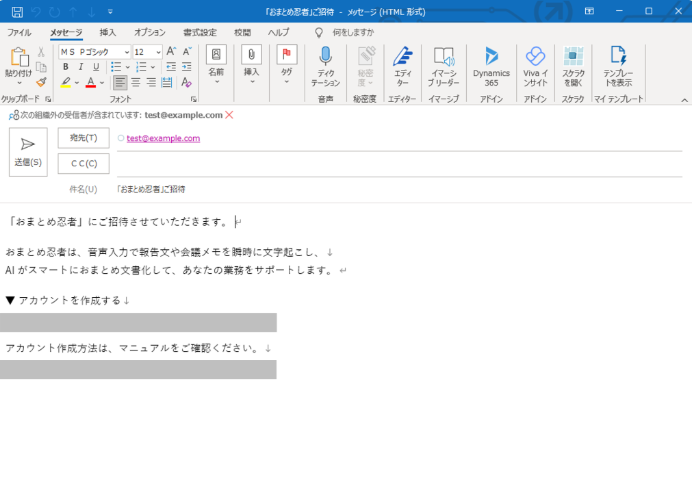
Task: Launch Immersive Reader from the ribbon
Action: [444, 57]
